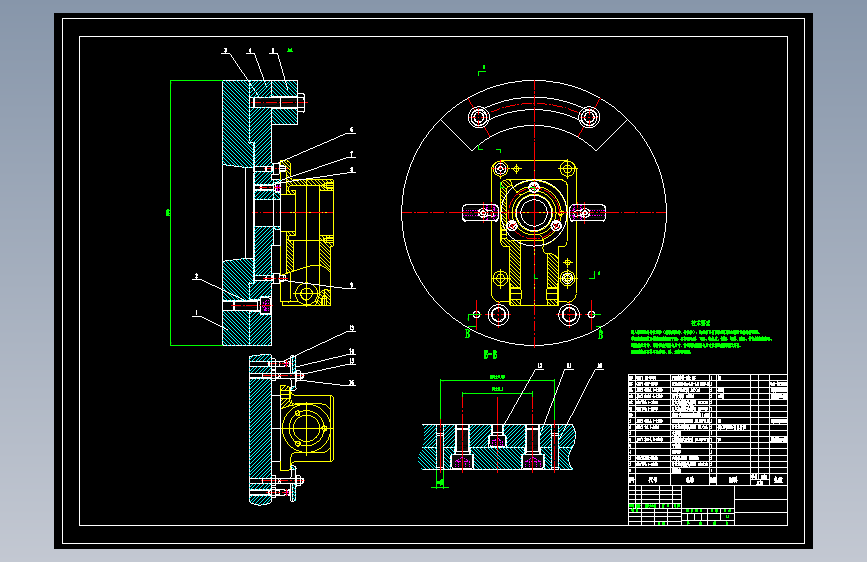Select the right "B" section cut marker

(600, 334)
